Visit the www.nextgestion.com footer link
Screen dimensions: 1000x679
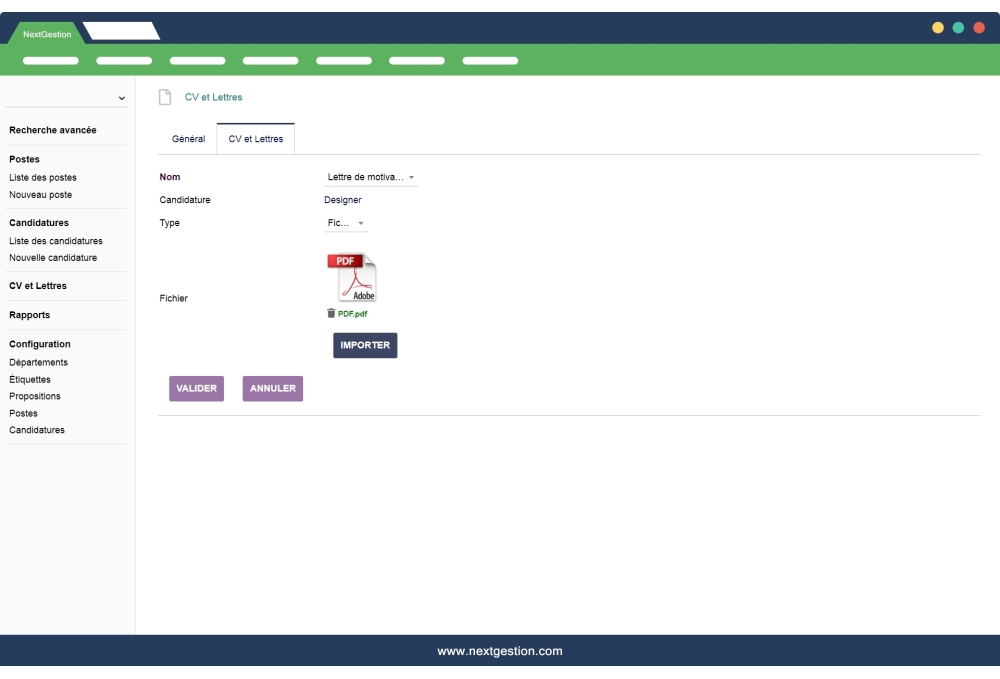(x=499, y=650)
